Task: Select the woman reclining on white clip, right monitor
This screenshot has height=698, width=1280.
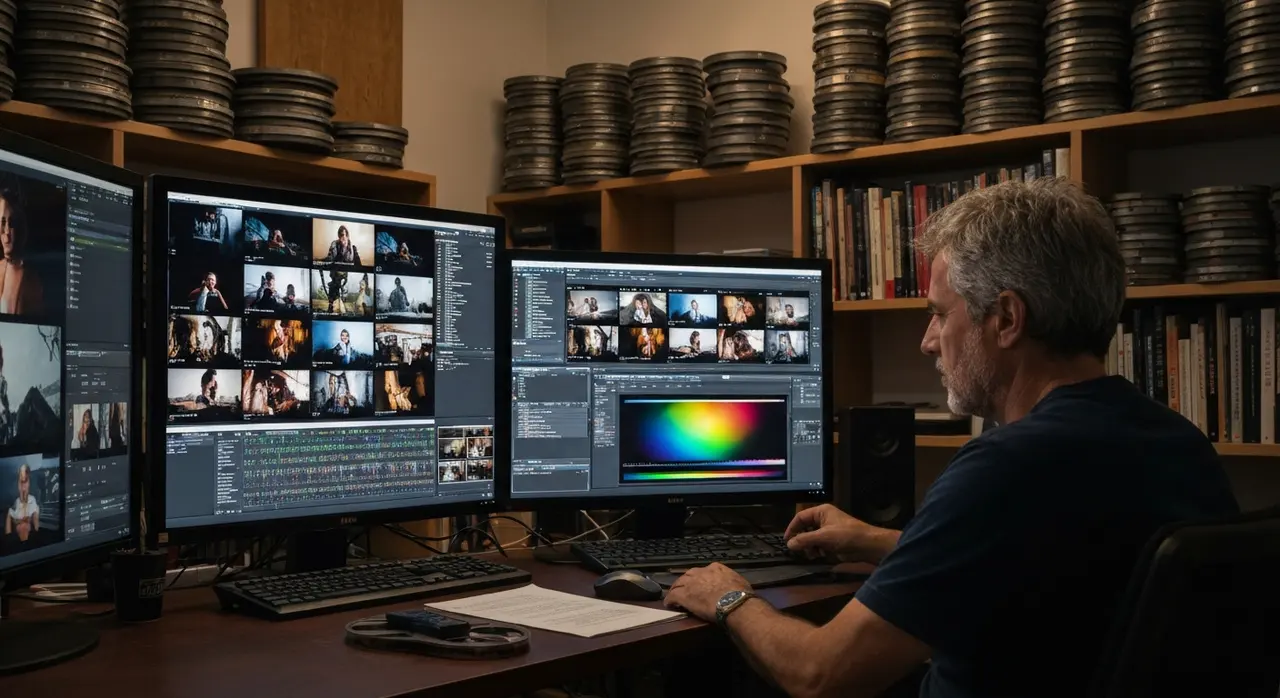Action: click(692, 343)
